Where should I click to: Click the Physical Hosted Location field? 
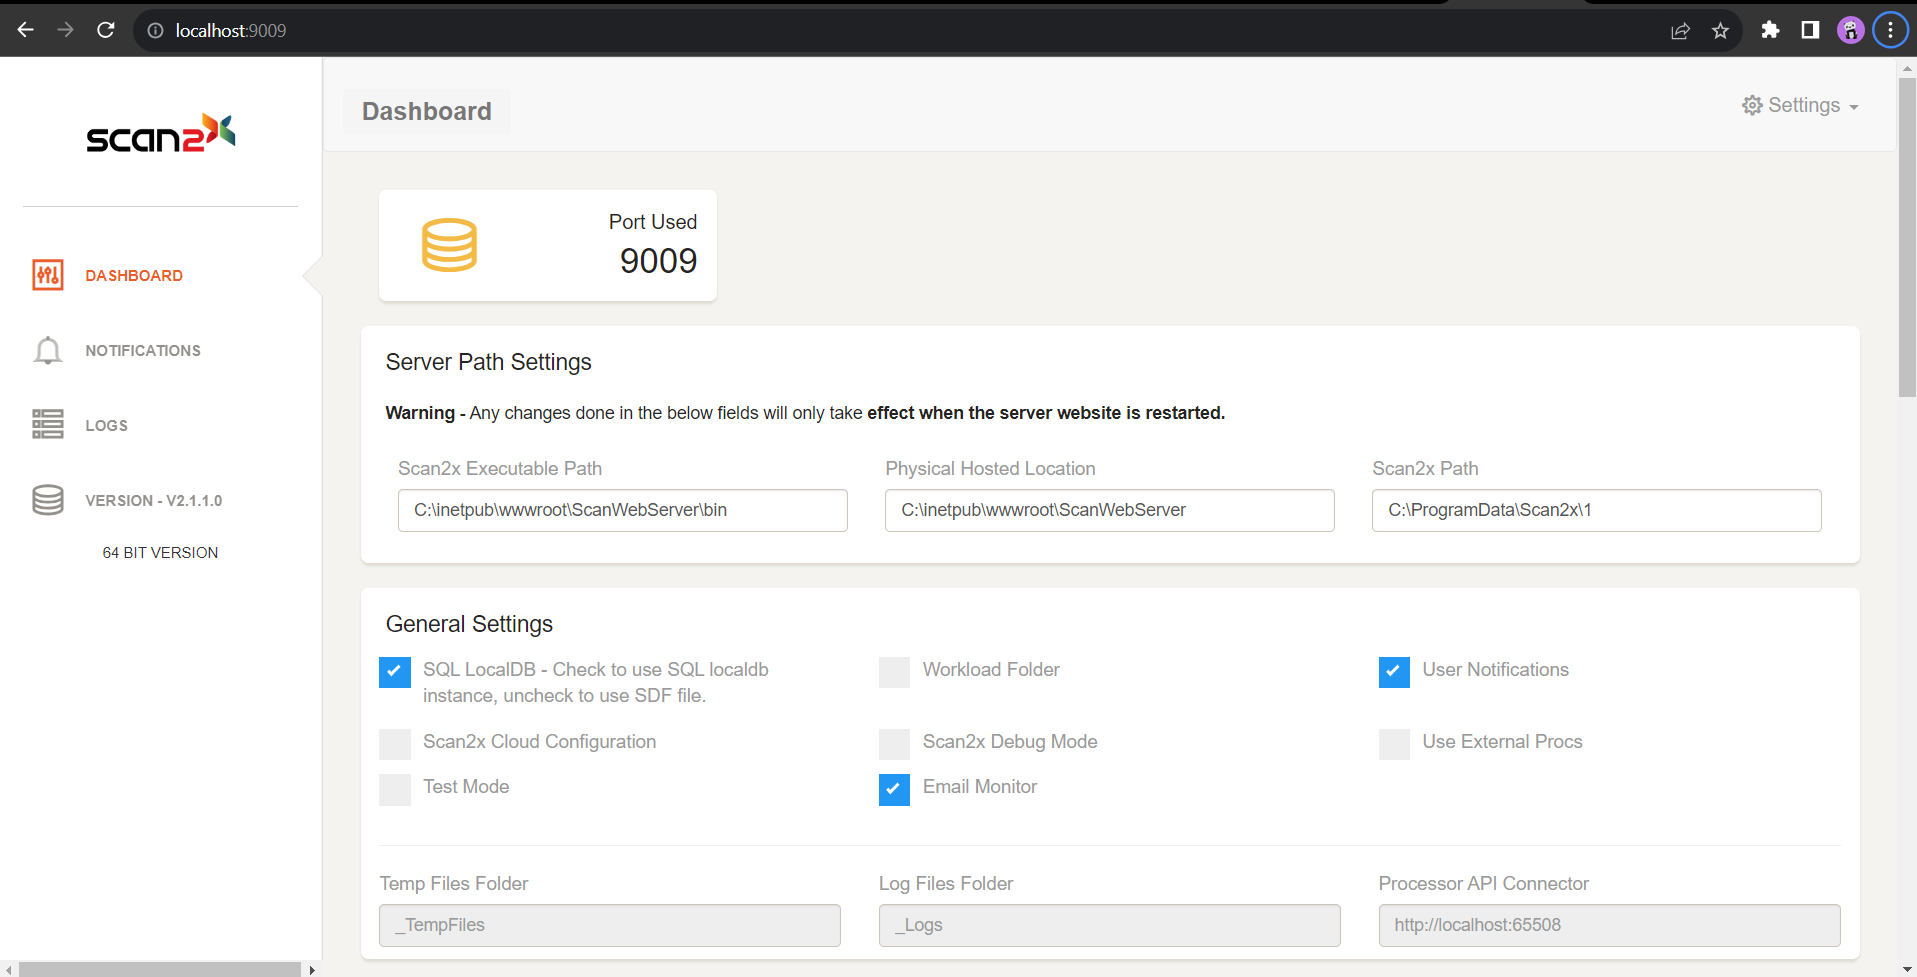pos(1110,510)
